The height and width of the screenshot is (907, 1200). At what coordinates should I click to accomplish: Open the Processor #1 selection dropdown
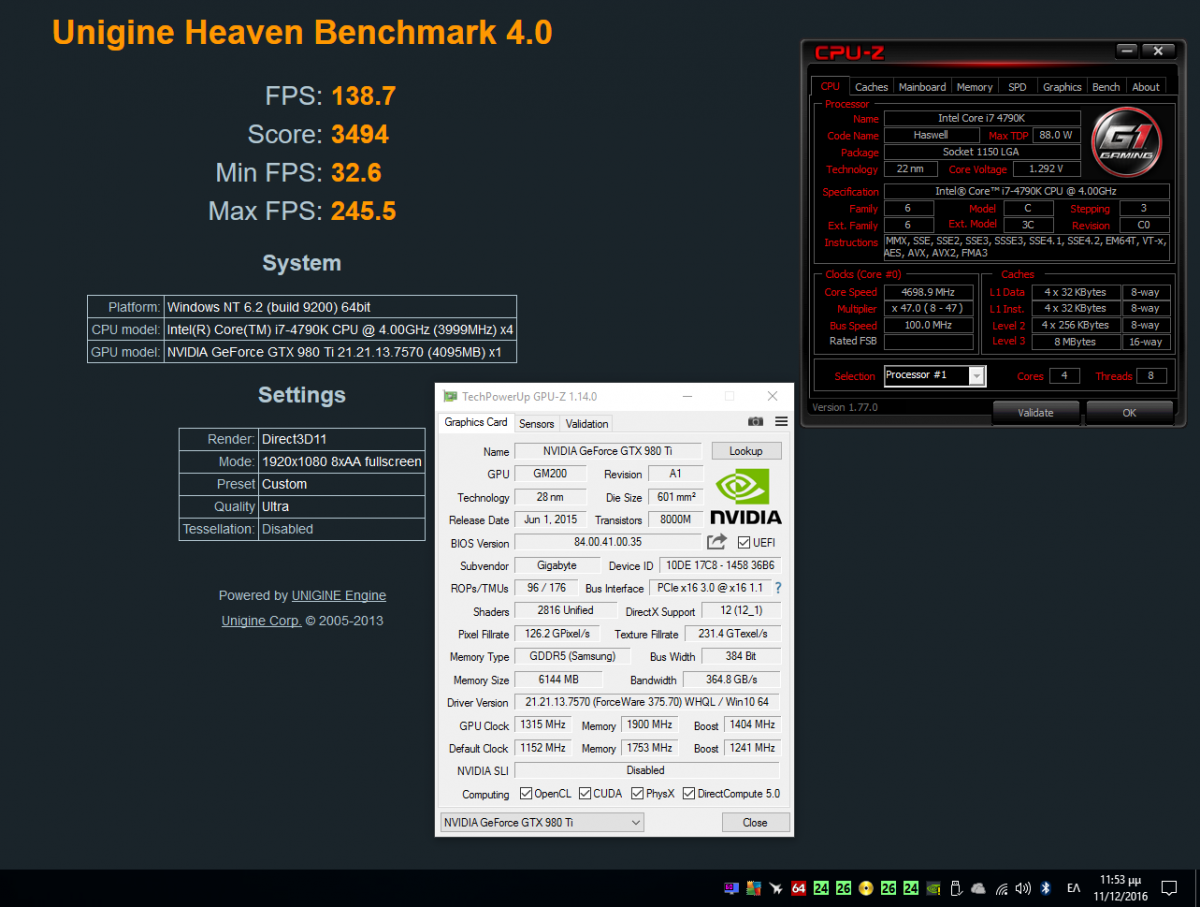[x=935, y=376]
